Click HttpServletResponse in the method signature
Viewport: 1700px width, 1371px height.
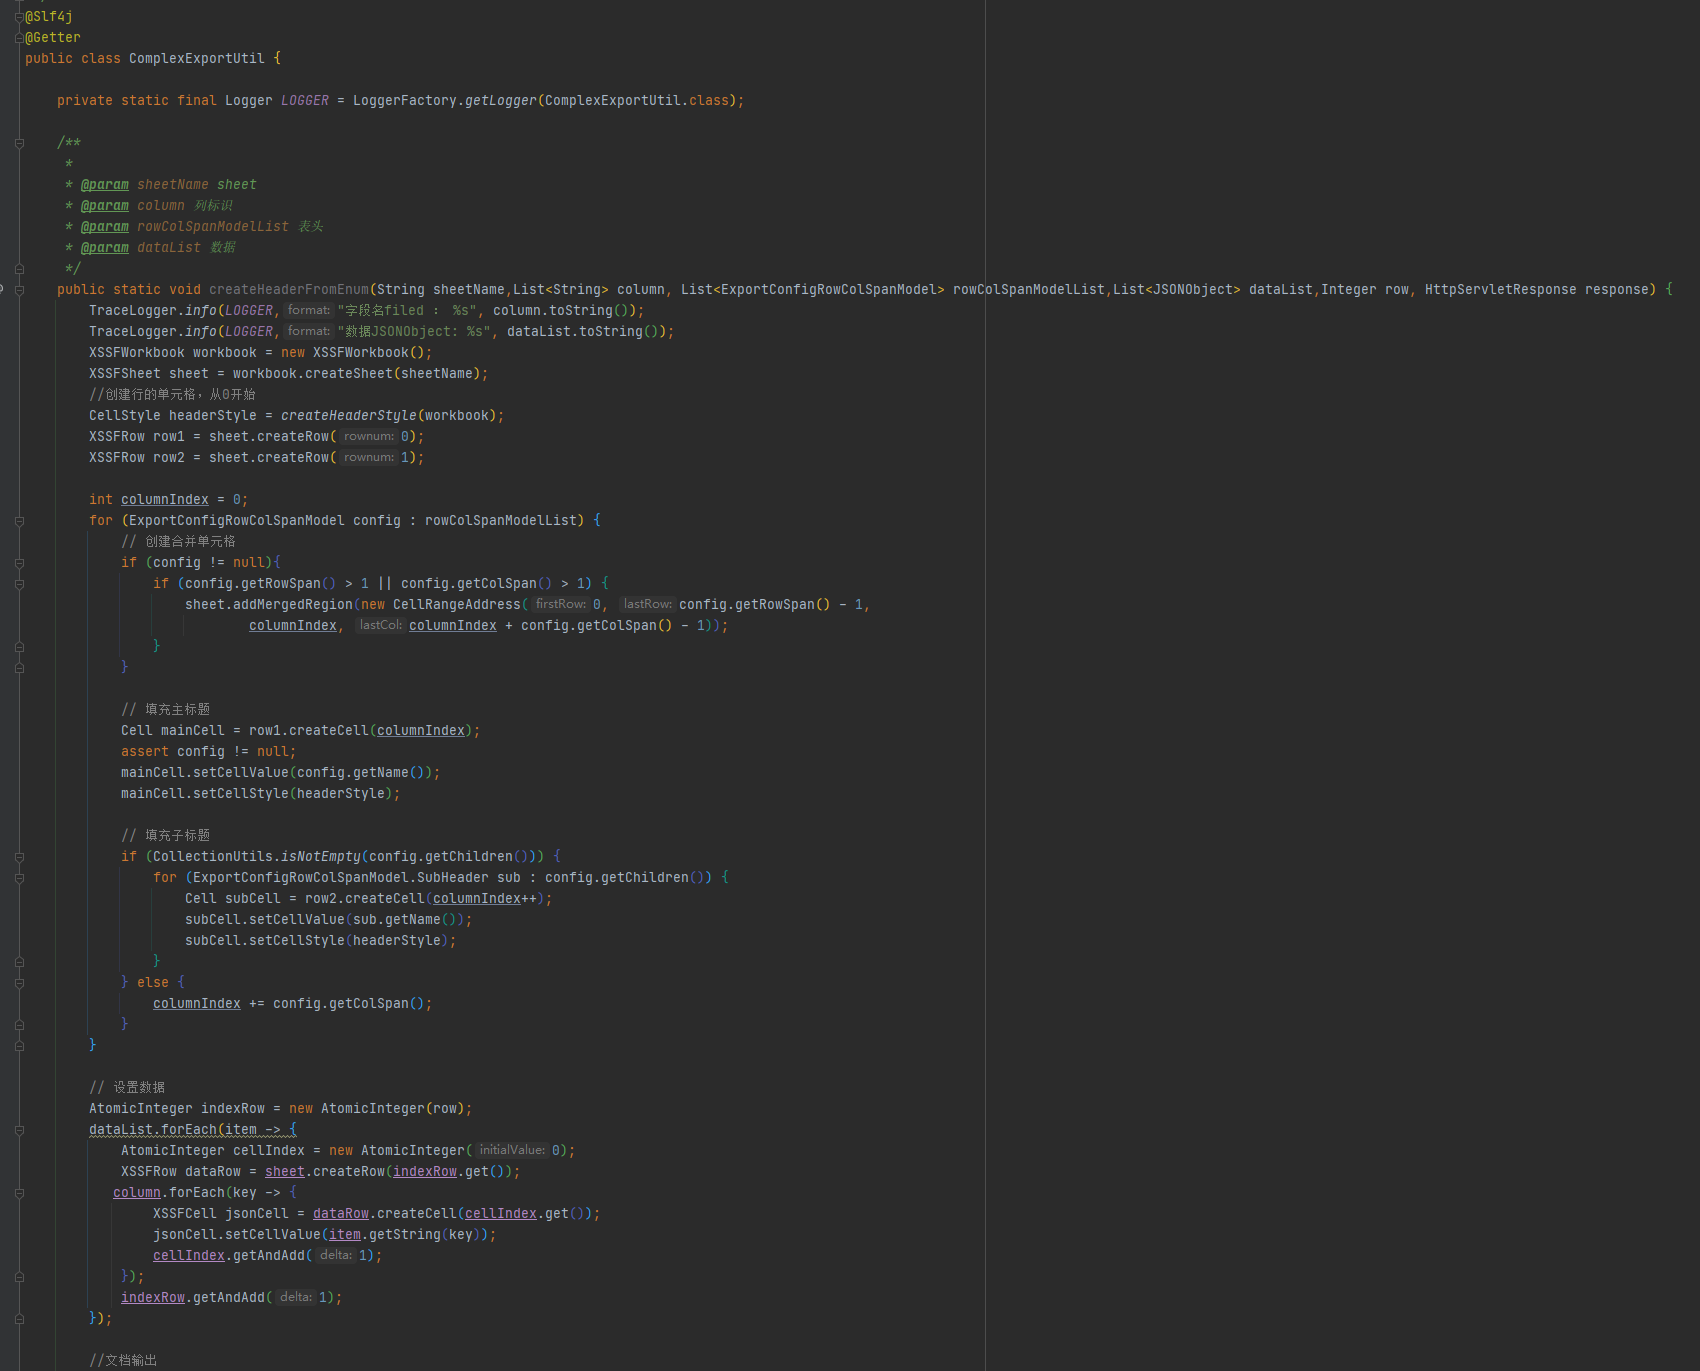pos(1501,290)
